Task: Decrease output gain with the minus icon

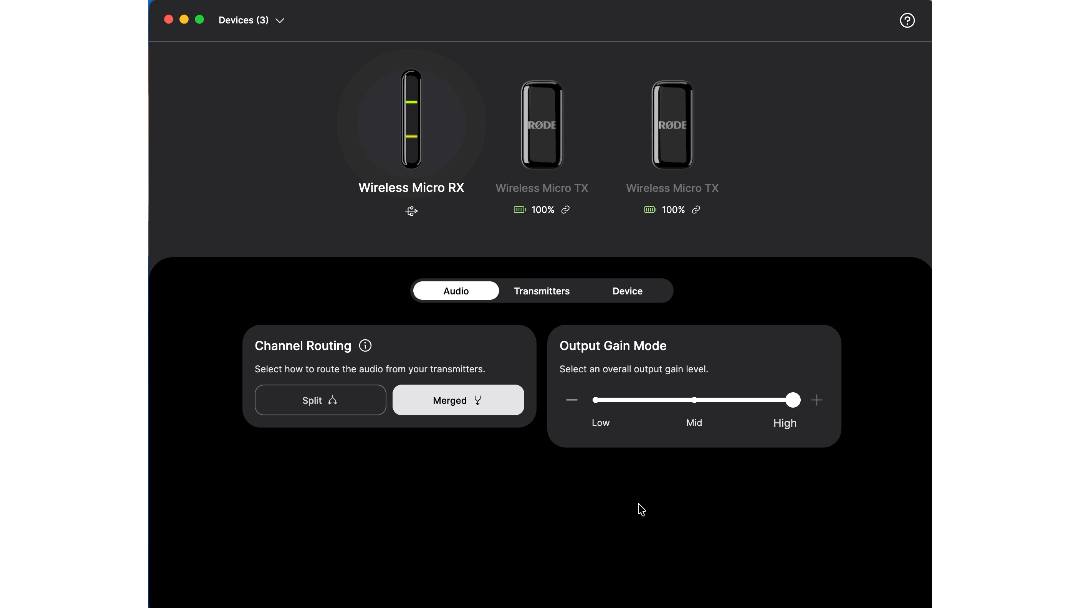Action: coord(572,400)
